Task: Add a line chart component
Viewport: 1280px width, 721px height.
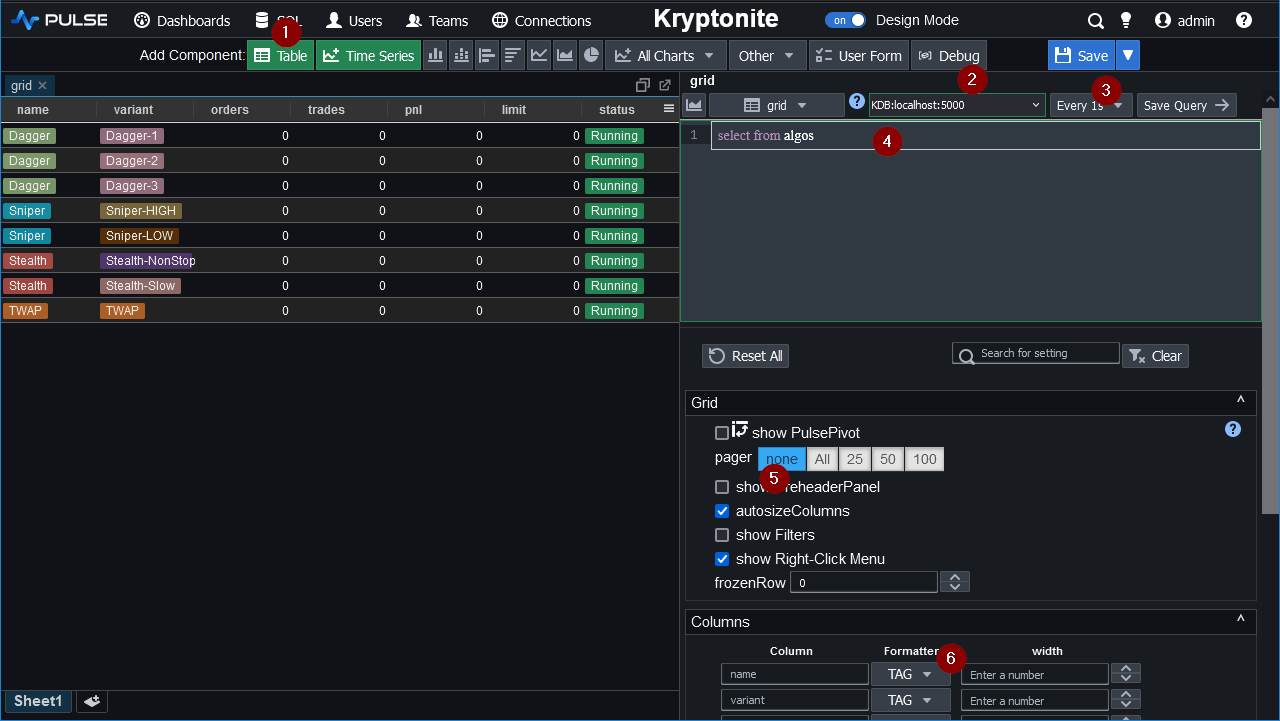Action: click(x=539, y=56)
